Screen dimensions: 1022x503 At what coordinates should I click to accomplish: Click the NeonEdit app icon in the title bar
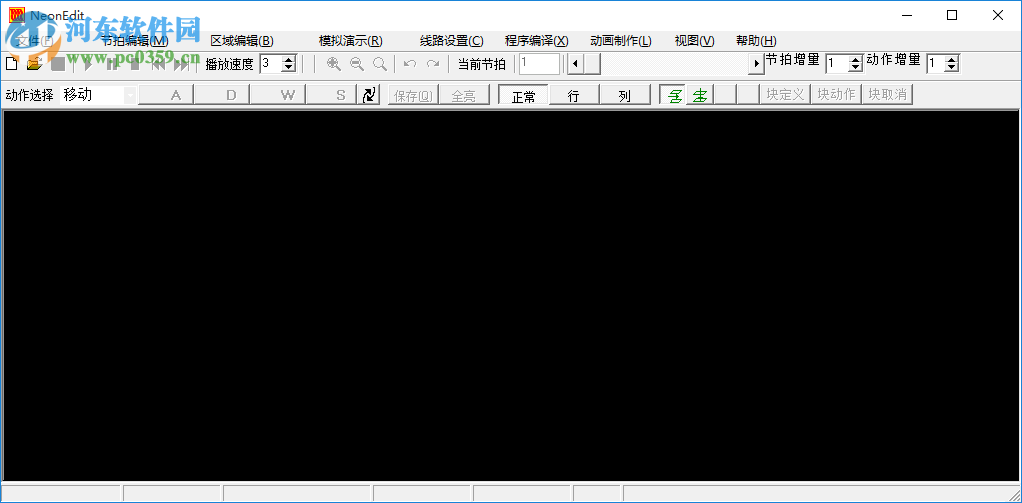pyautogui.click(x=15, y=14)
